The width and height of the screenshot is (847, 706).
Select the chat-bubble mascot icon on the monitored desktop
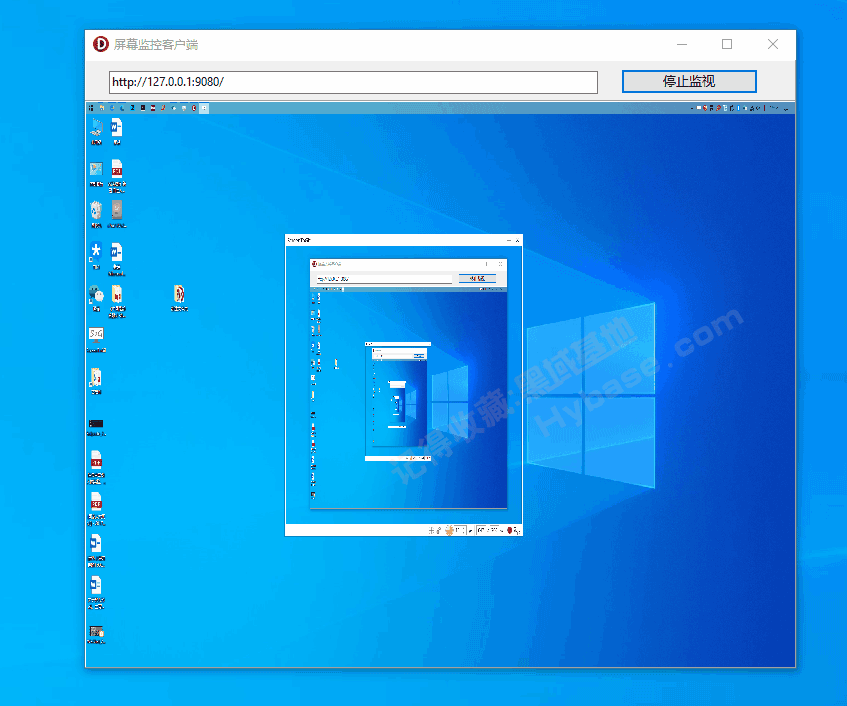(96, 298)
